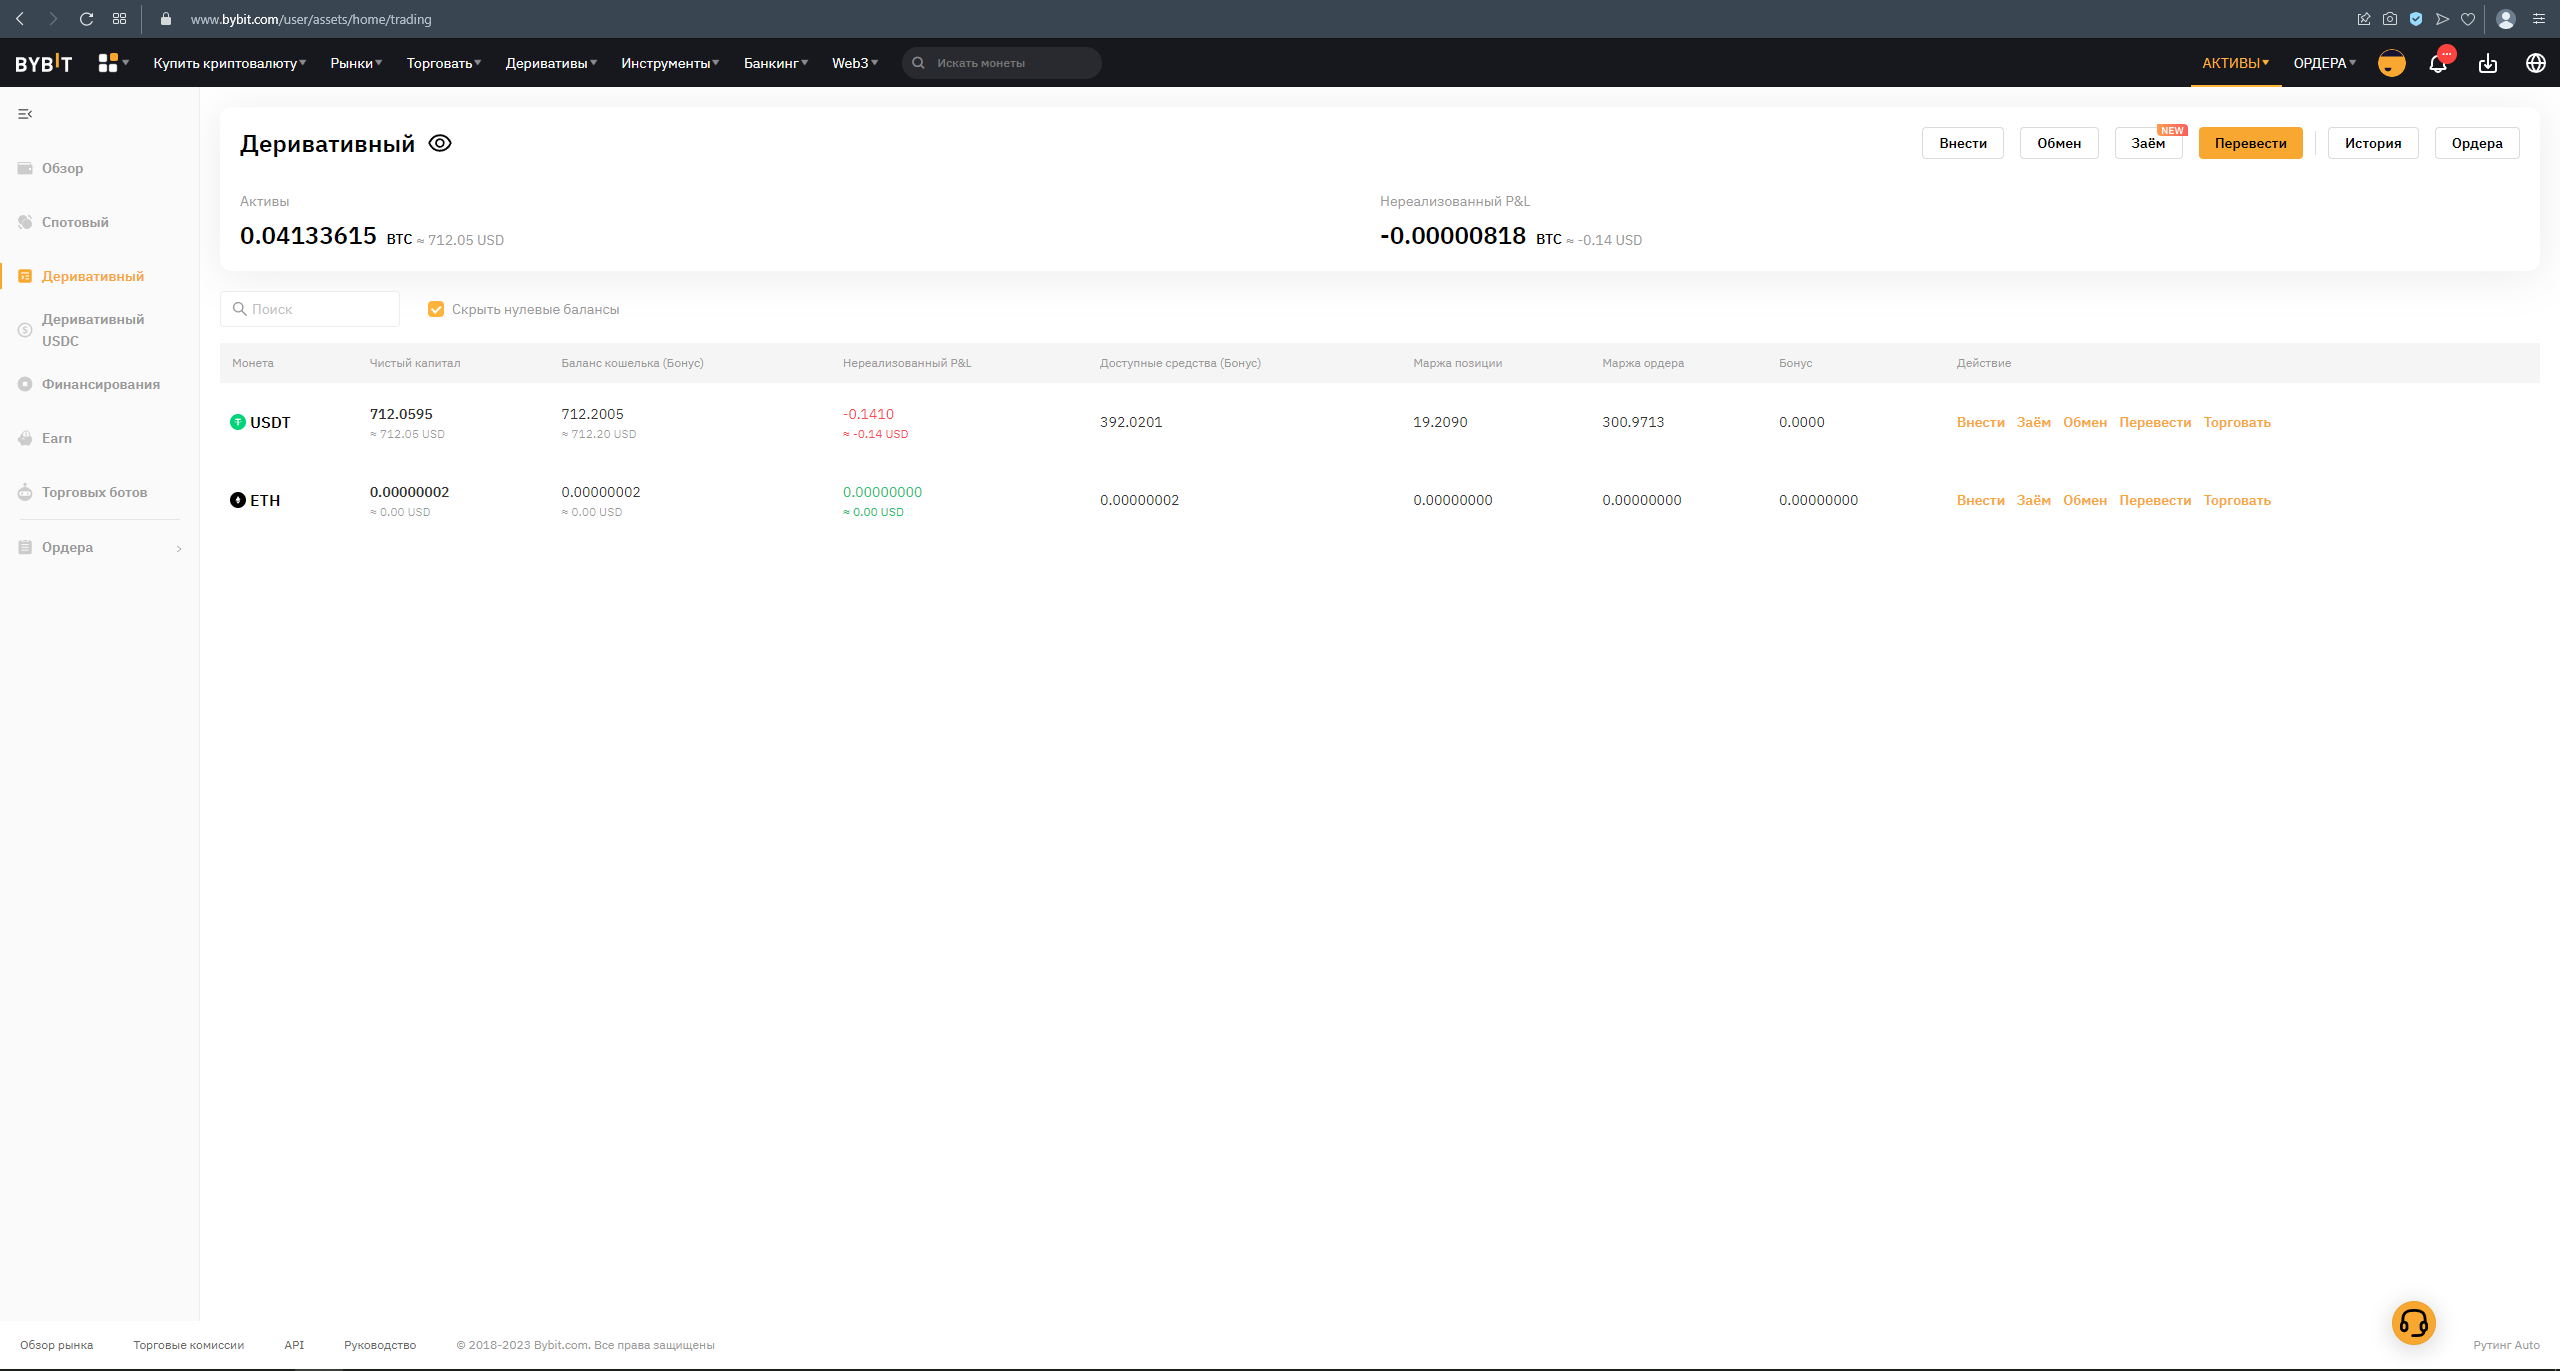
Task: Click the История button
Action: click(2372, 143)
